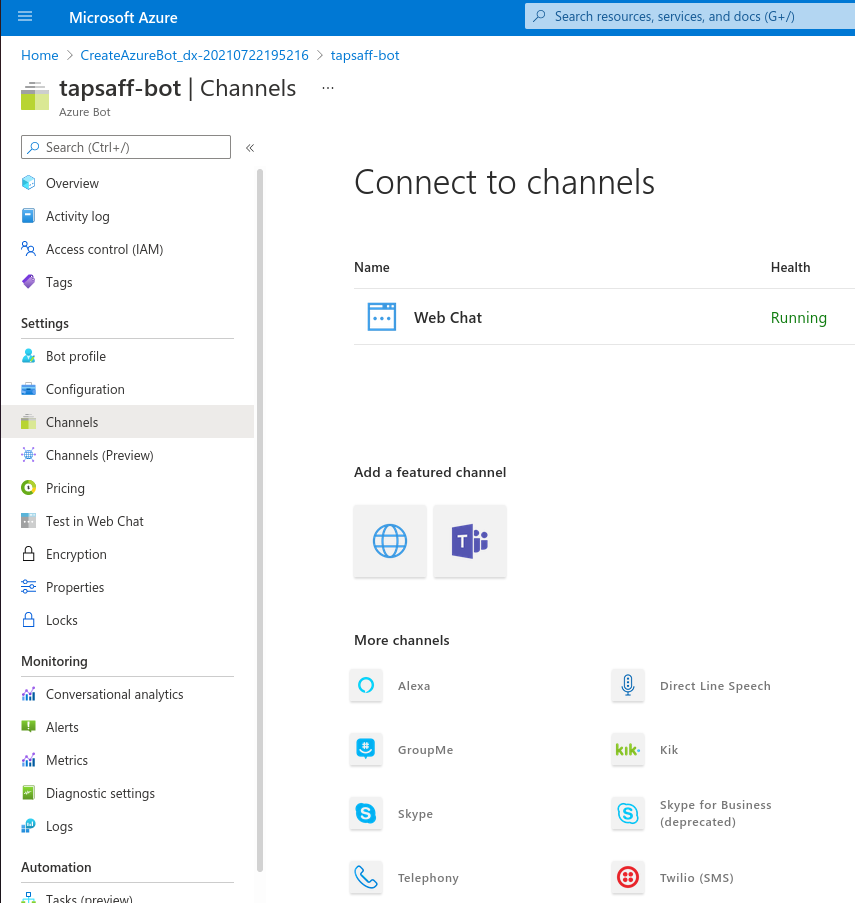
Task: Open the more options ellipsis beside Channels title
Action: click(328, 88)
